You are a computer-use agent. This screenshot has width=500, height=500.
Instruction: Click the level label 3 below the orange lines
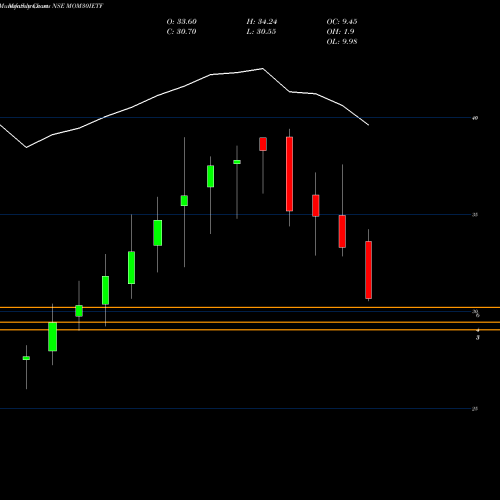click(478, 338)
